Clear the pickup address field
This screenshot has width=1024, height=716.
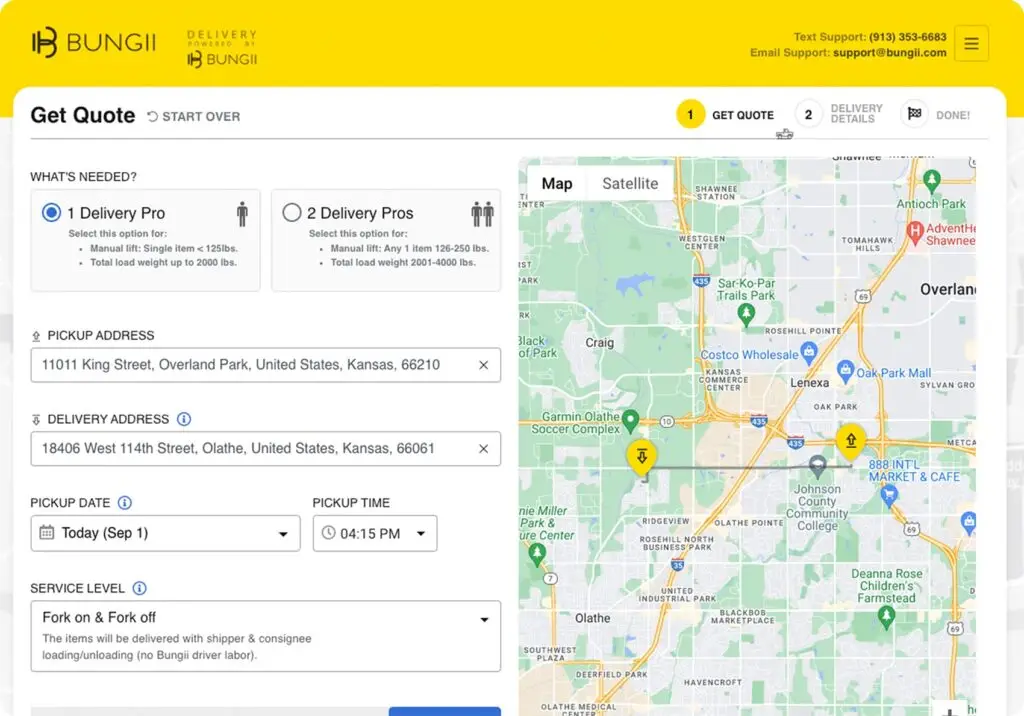[483, 365]
